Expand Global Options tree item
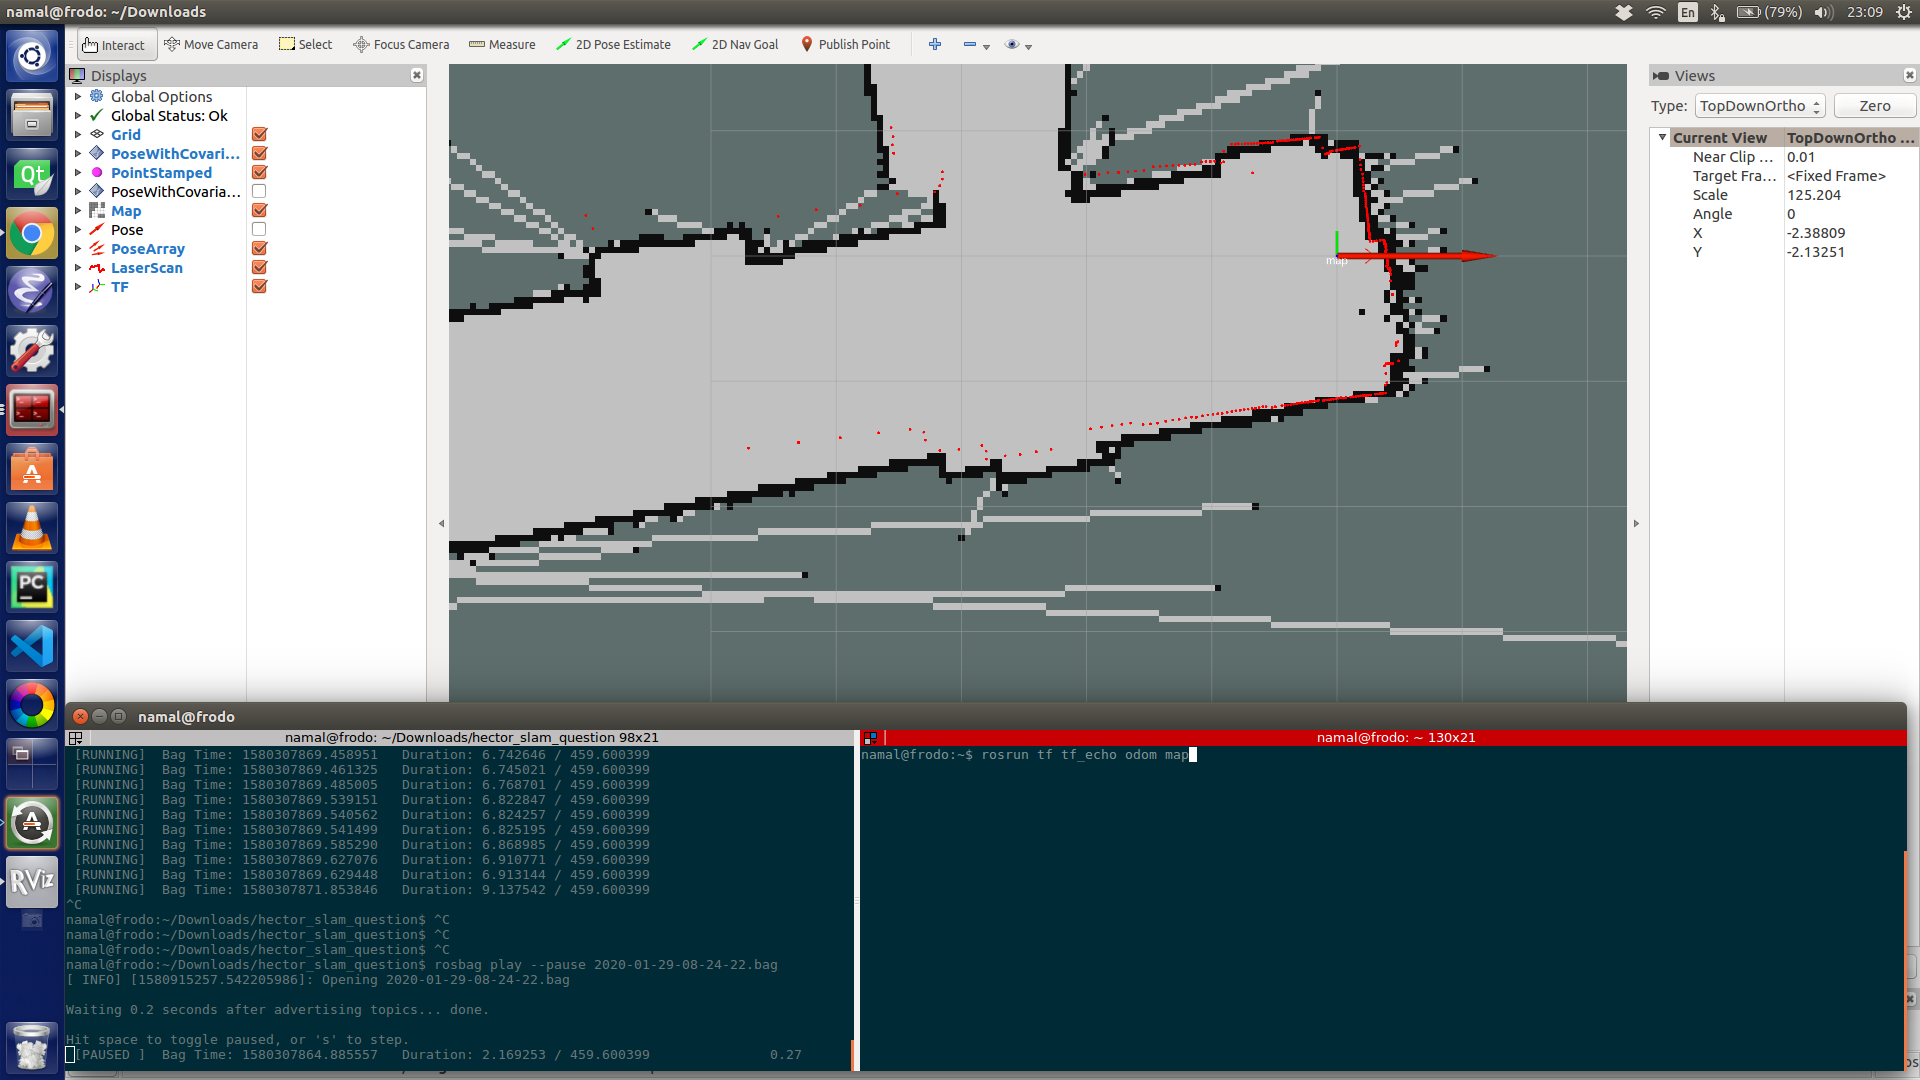Viewport: 1920px width, 1080px height. pos(78,97)
